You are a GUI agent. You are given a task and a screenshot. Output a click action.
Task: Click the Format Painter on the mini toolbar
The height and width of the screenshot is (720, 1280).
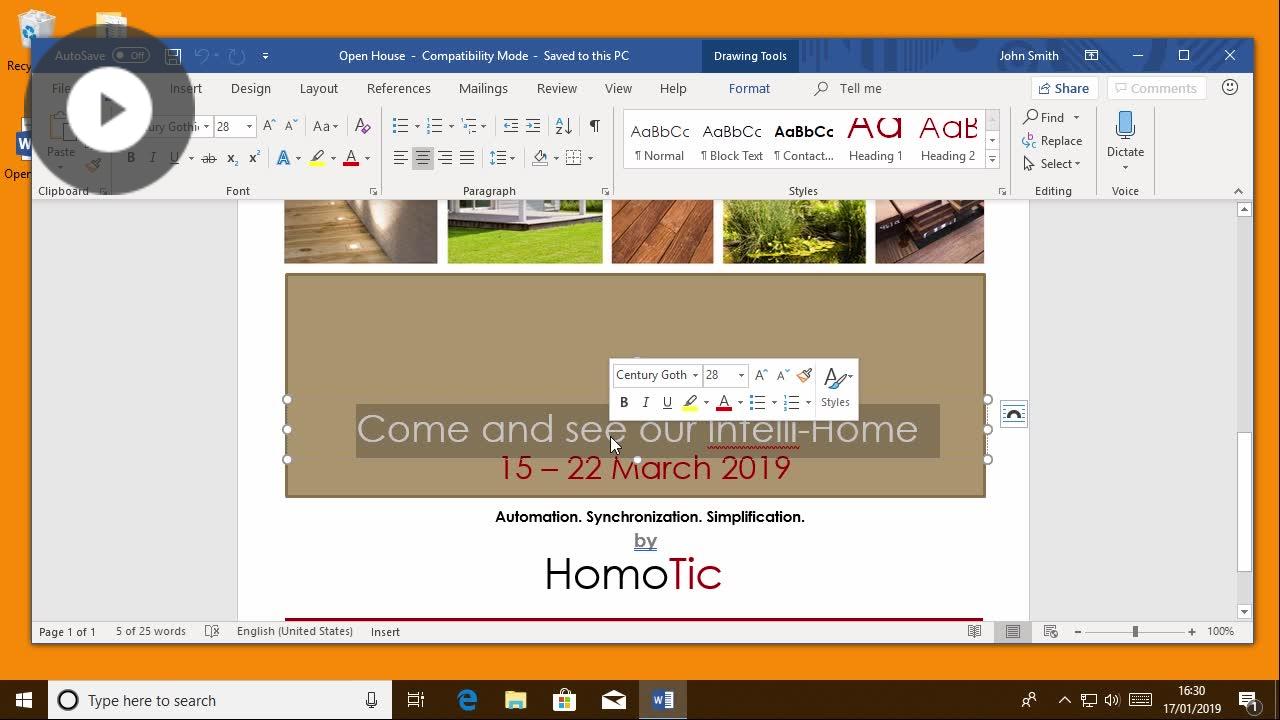click(x=804, y=375)
